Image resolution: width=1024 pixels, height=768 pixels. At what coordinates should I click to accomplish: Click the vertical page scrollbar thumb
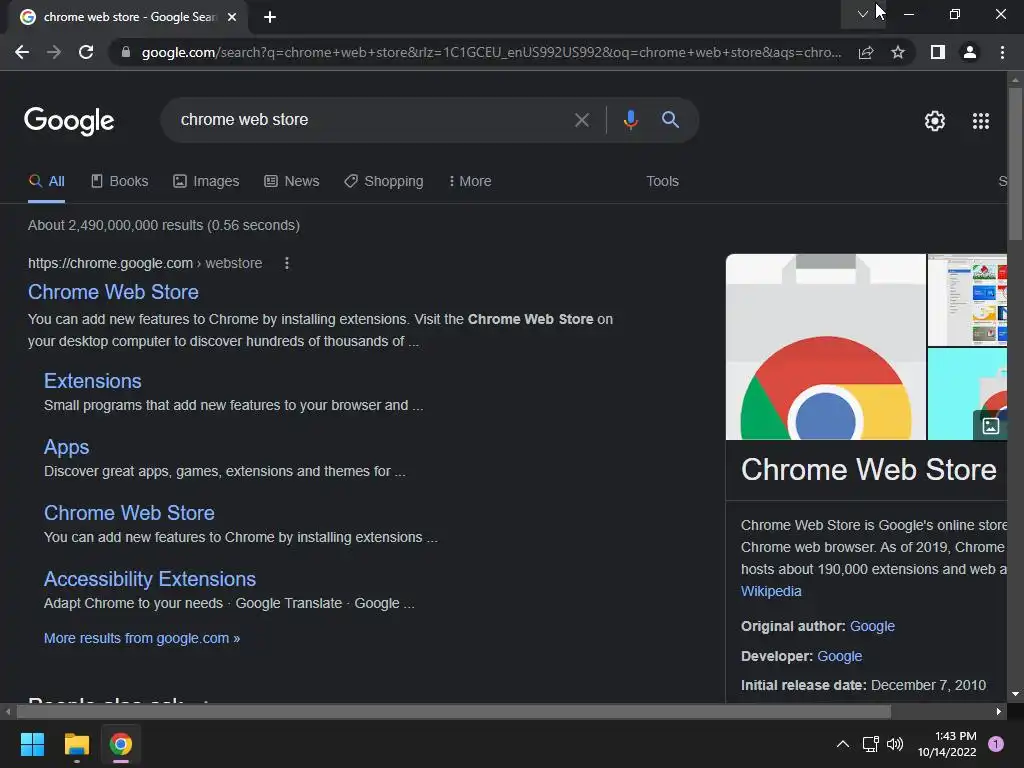tap(1015, 163)
